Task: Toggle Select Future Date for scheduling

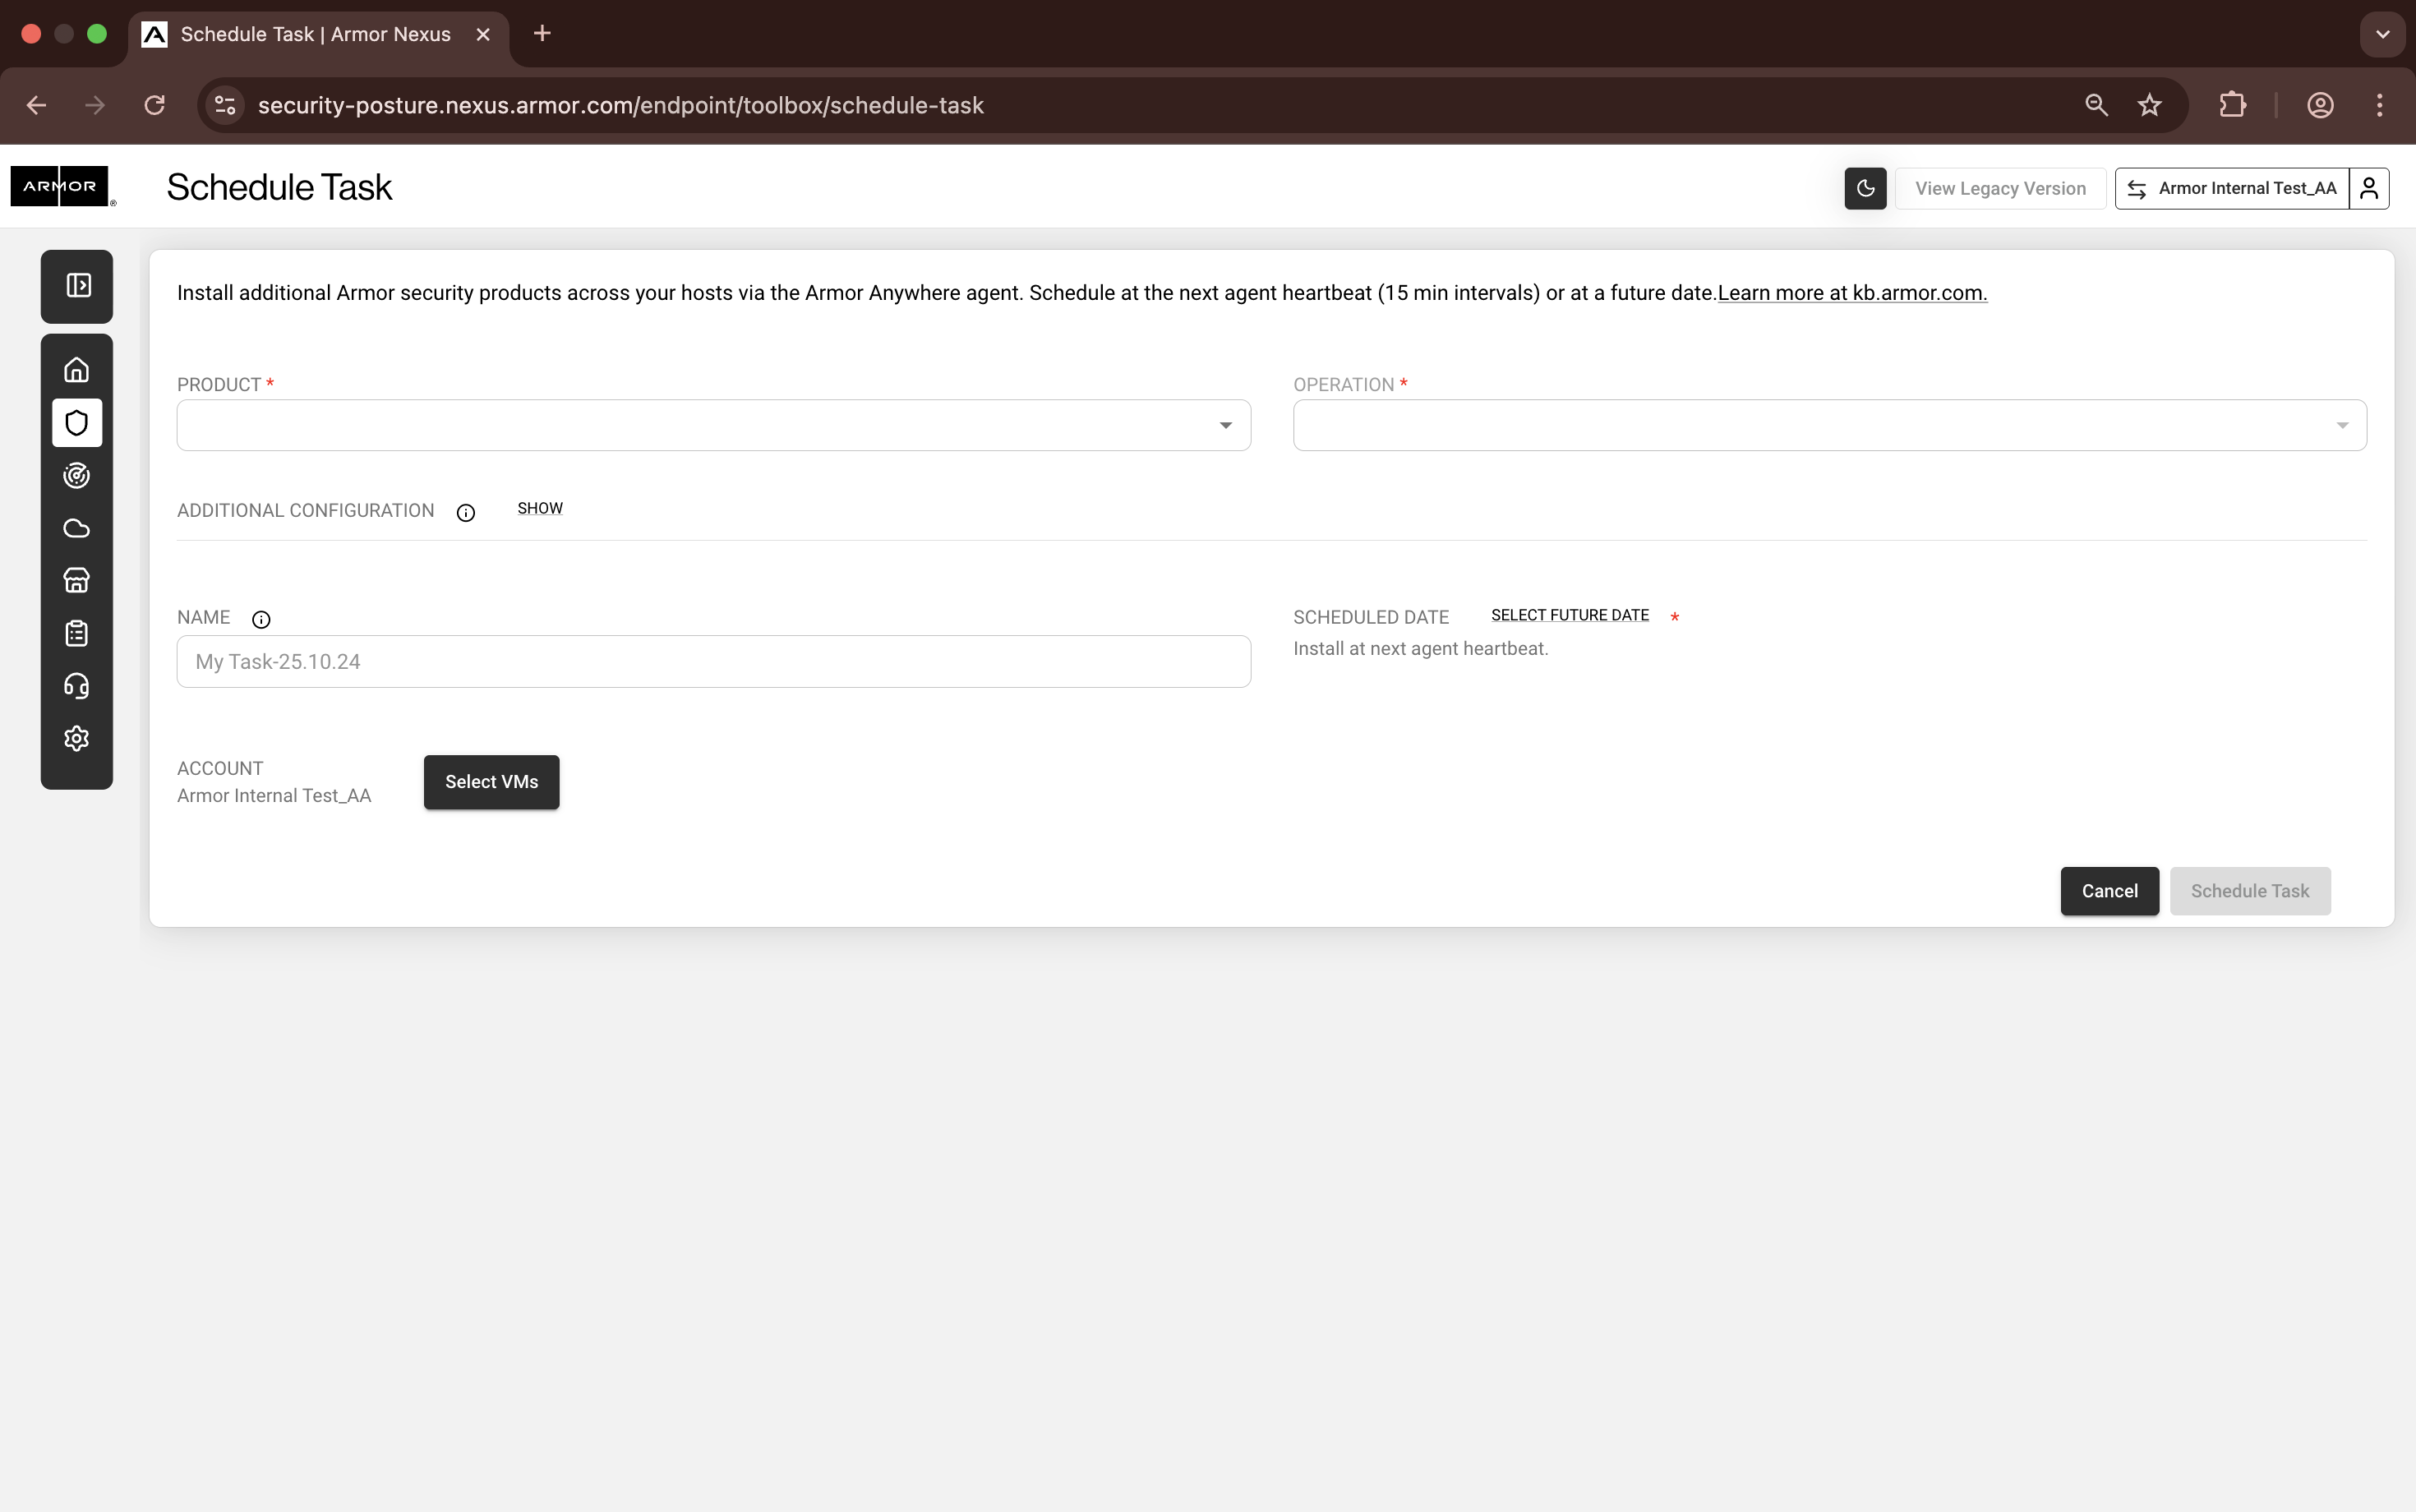Action: [1569, 616]
